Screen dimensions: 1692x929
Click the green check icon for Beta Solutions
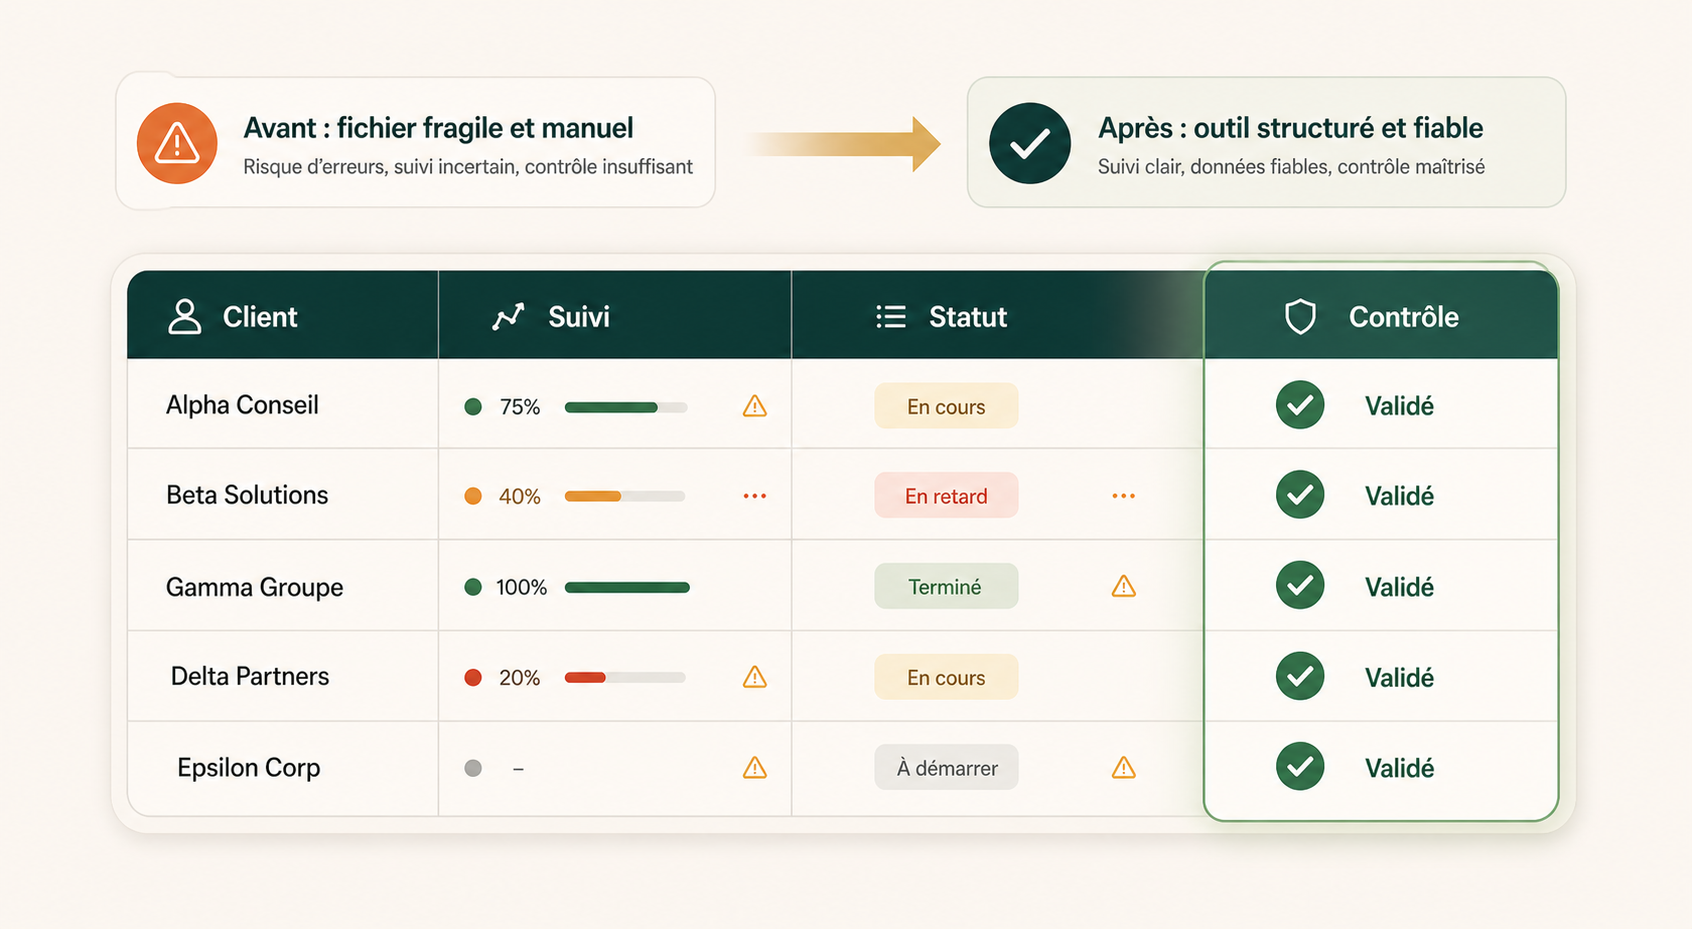click(x=1300, y=494)
